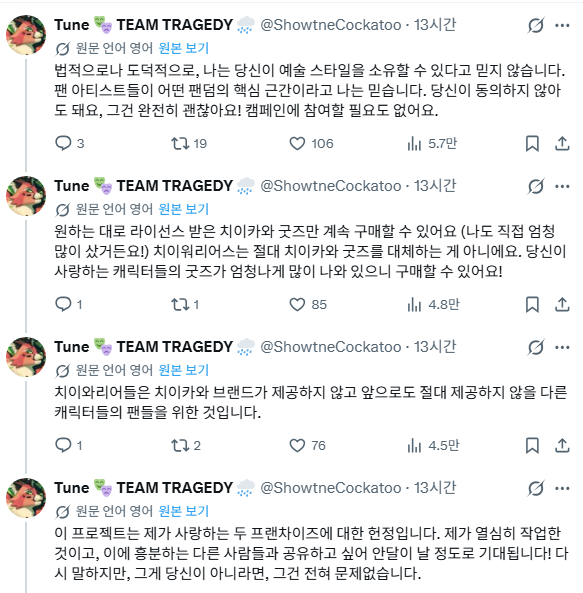The image size is (583, 593).
Task: Reply to the first tweet with 3 comments
Action: coord(70,144)
